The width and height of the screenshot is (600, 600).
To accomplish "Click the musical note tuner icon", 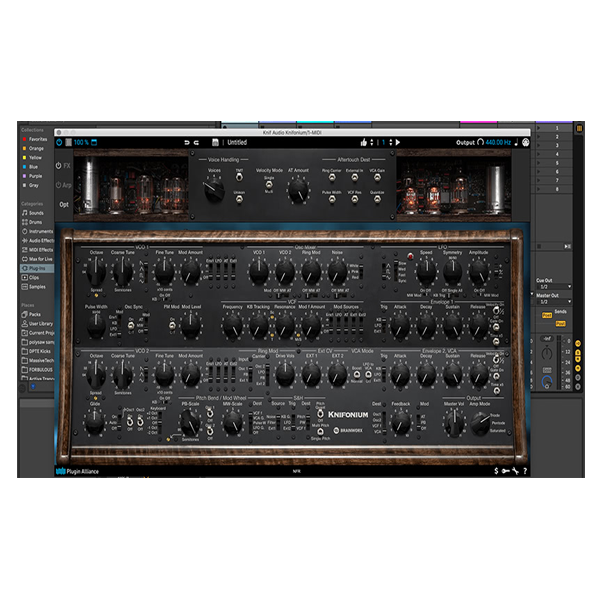I will coord(516,142).
